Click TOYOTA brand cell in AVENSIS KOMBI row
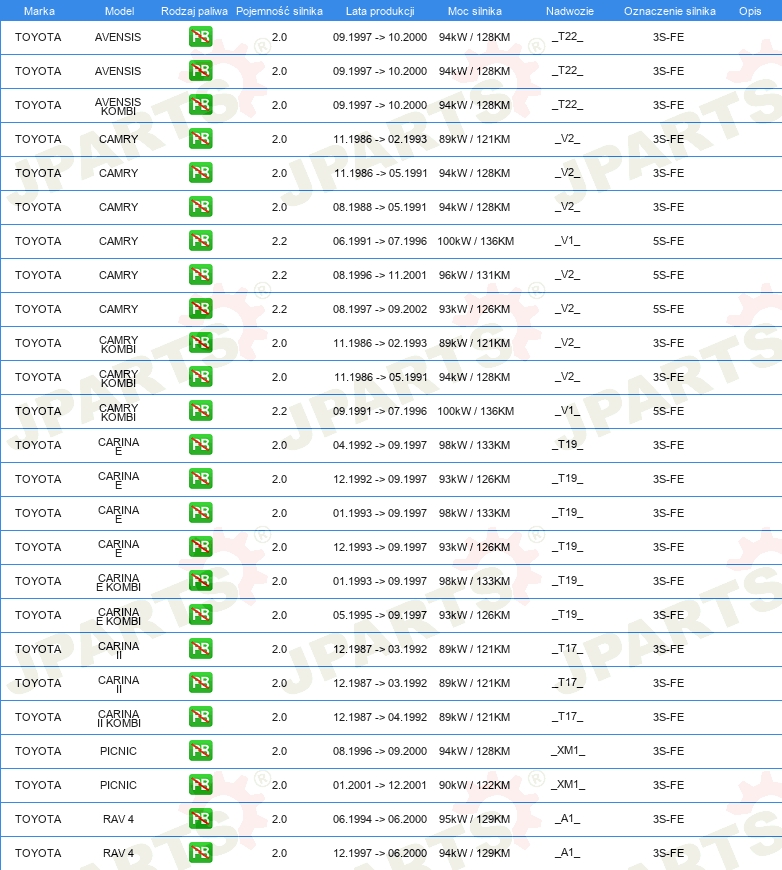782x870 pixels. click(x=38, y=105)
